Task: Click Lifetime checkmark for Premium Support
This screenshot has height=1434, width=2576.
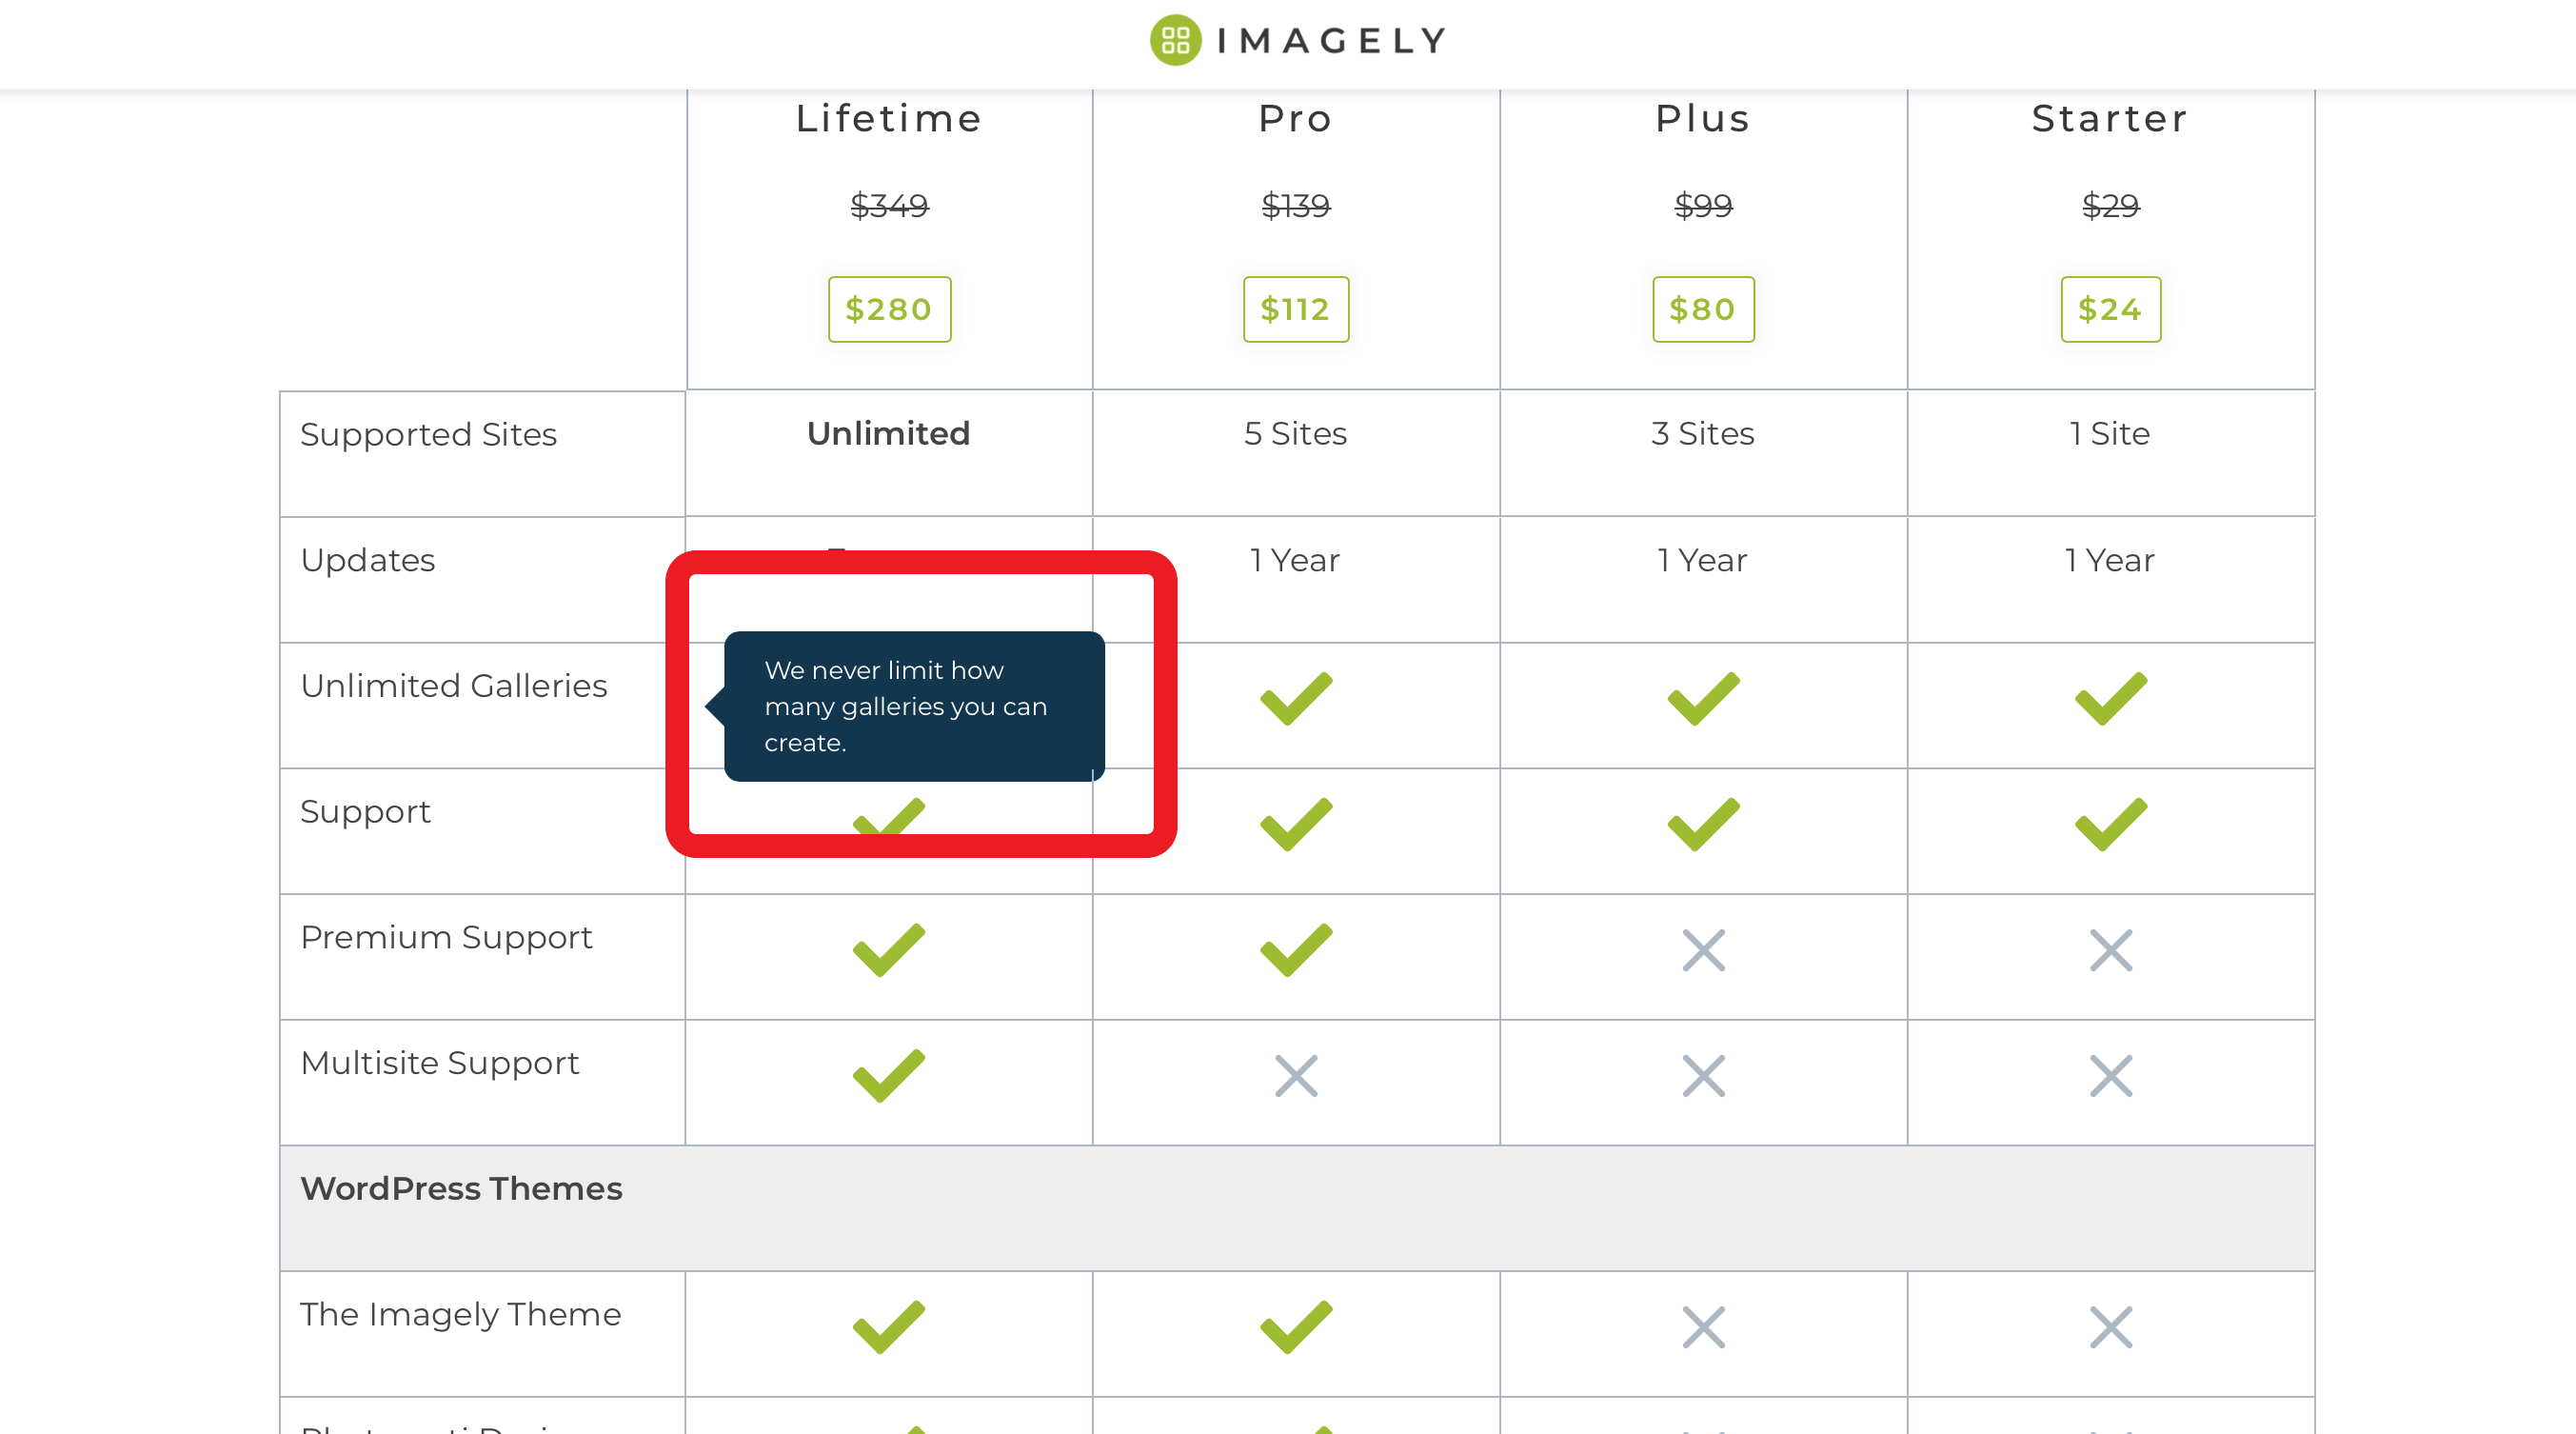Action: pos(888,949)
